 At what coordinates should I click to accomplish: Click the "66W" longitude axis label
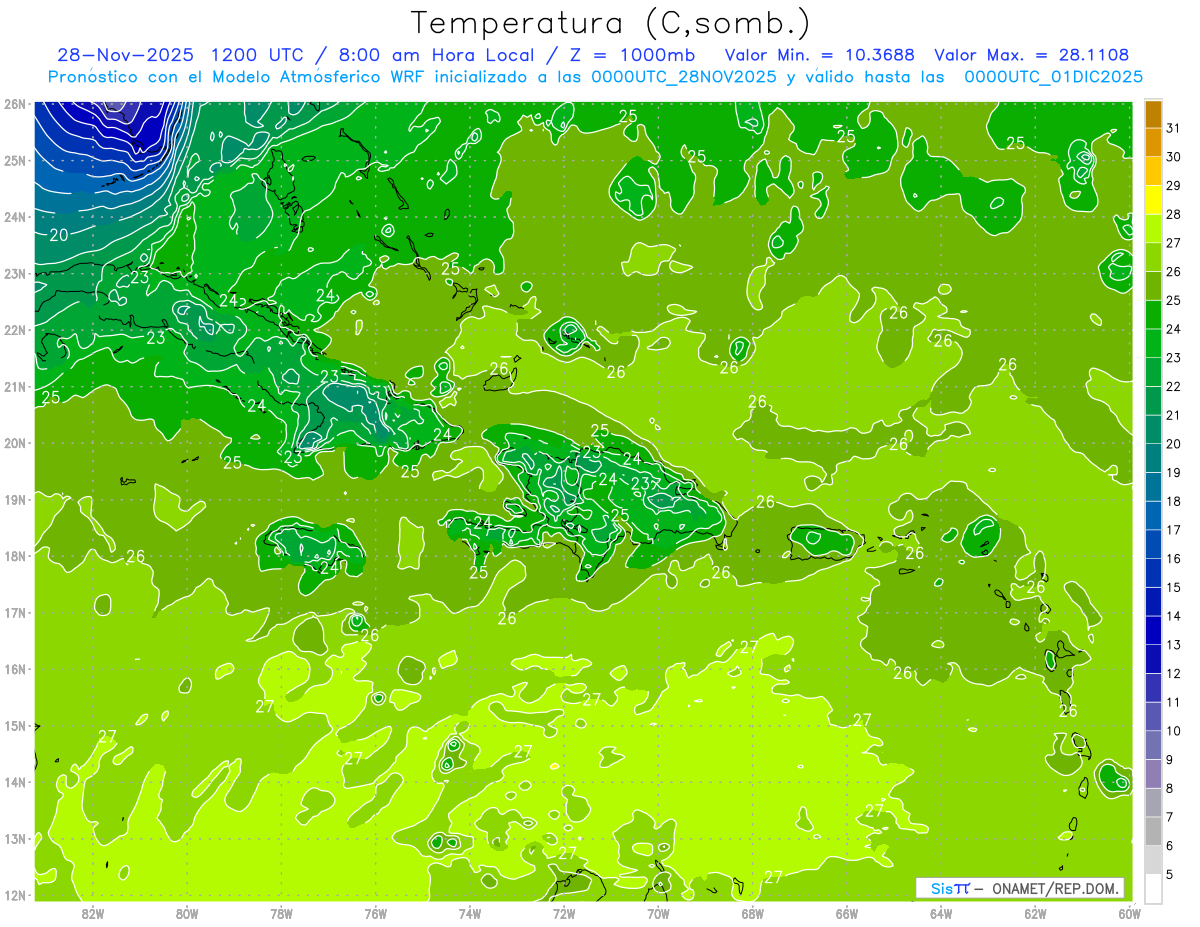coord(847,913)
